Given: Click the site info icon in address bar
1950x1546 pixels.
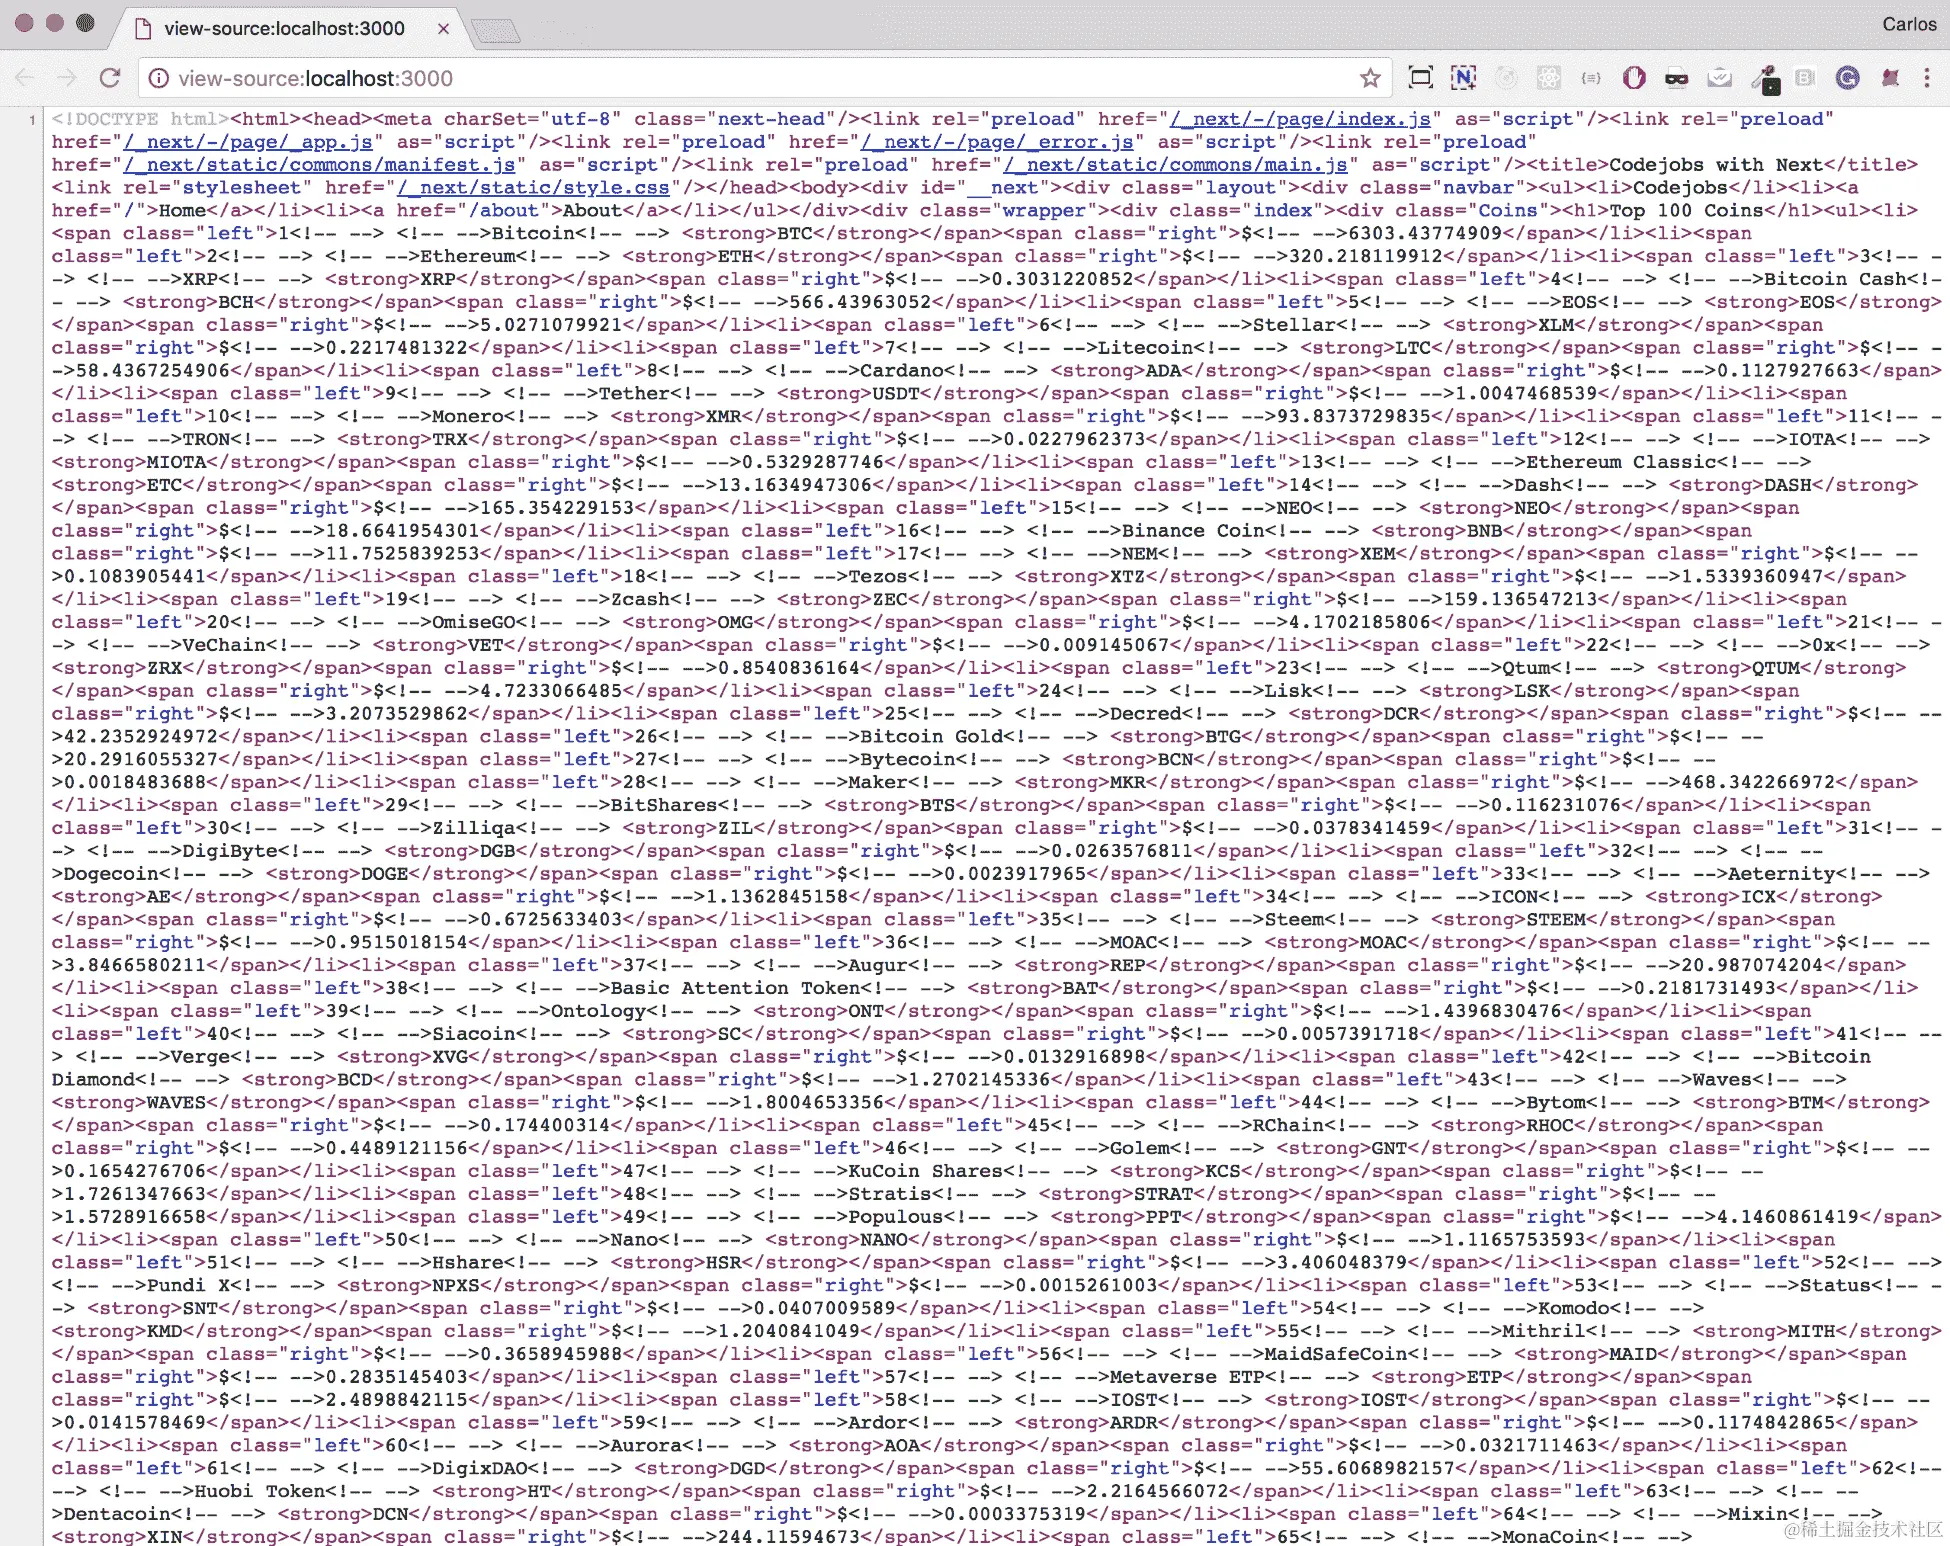Looking at the screenshot, I should [158, 78].
